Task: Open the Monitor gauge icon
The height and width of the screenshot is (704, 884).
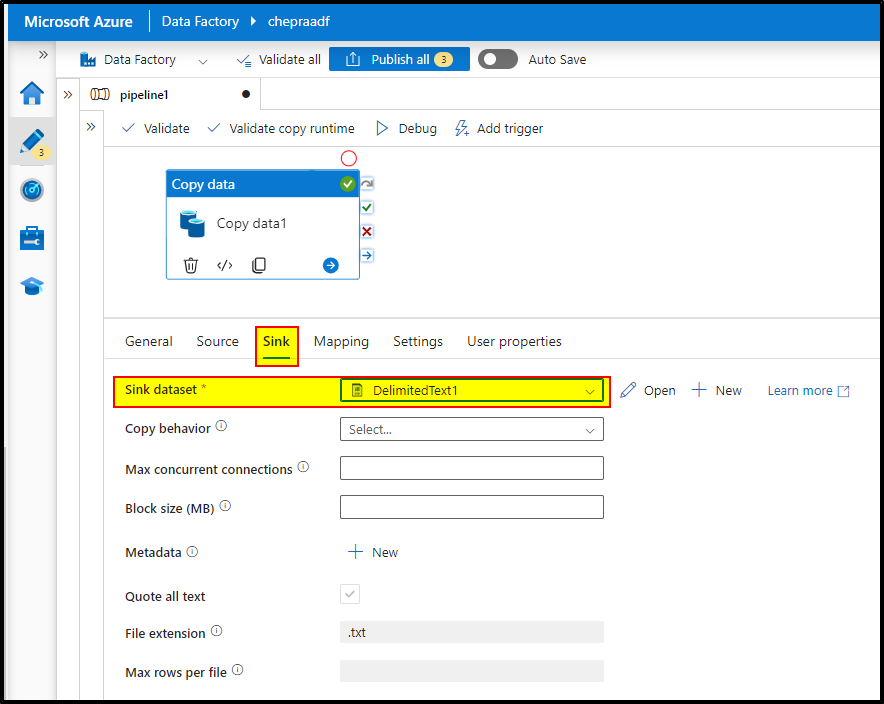Action: (x=32, y=190)
